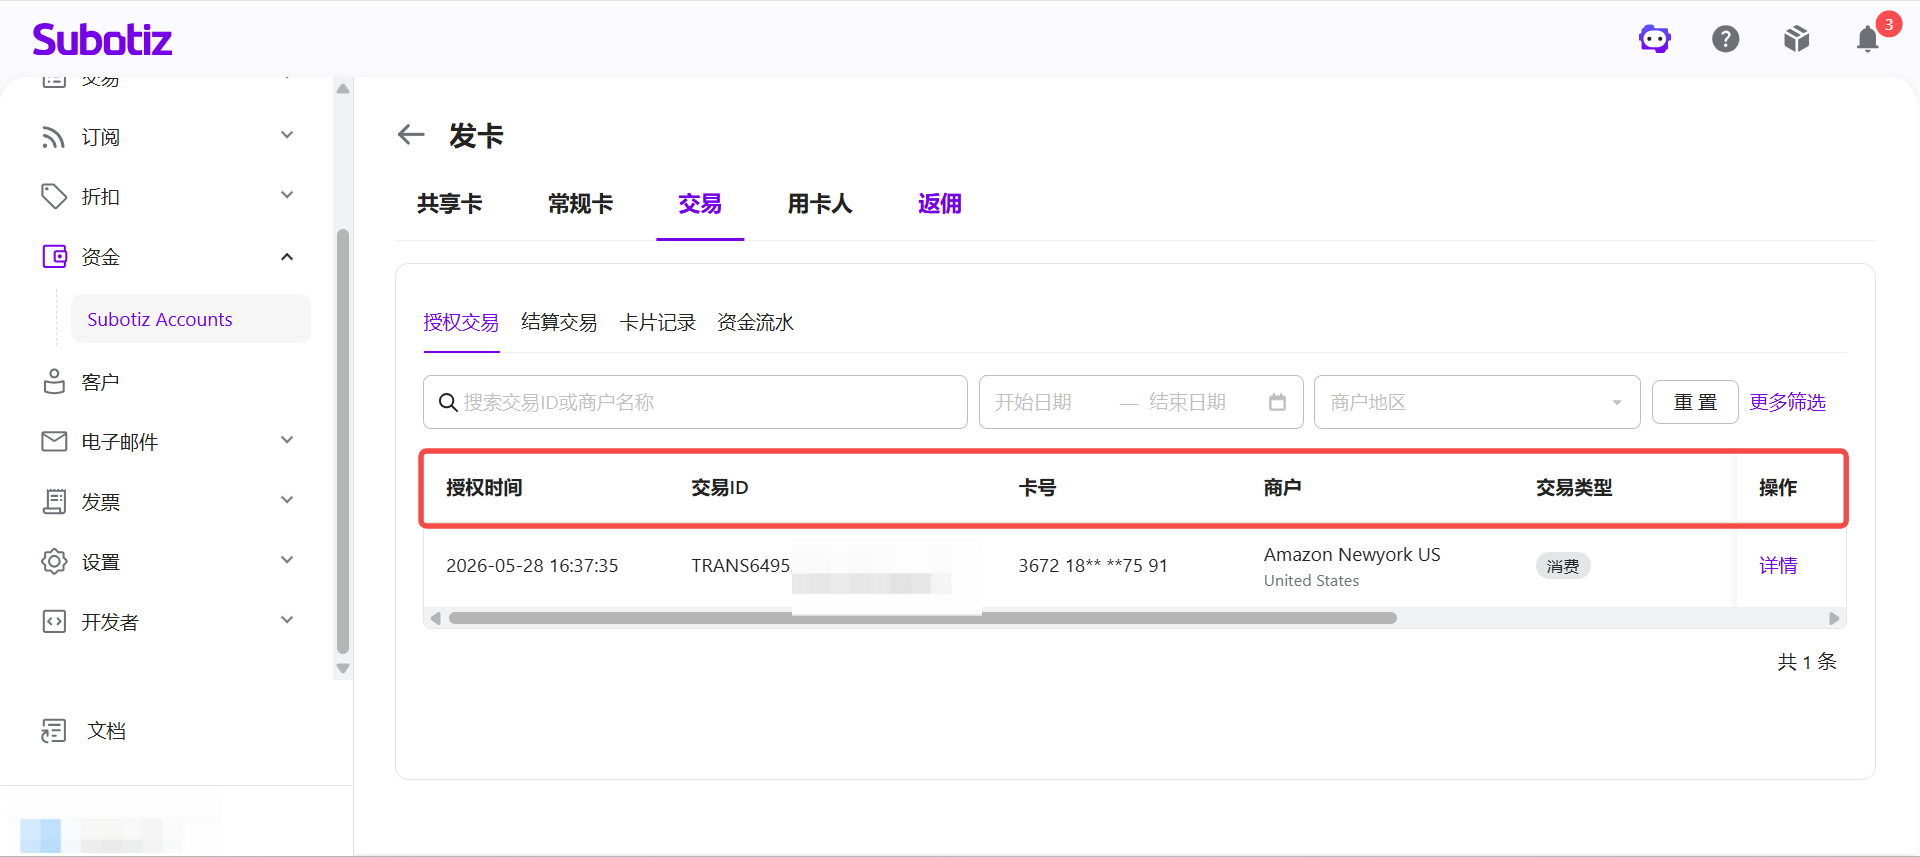Click the package box icon in header

tap(1797, 39)
